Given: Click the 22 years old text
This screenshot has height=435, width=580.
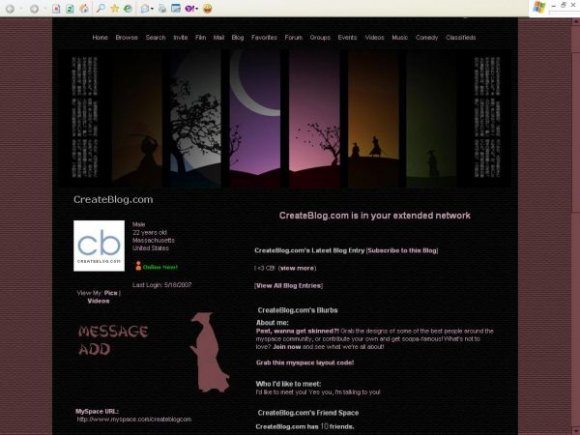Looking at the screenshot, I should point(149,232).
